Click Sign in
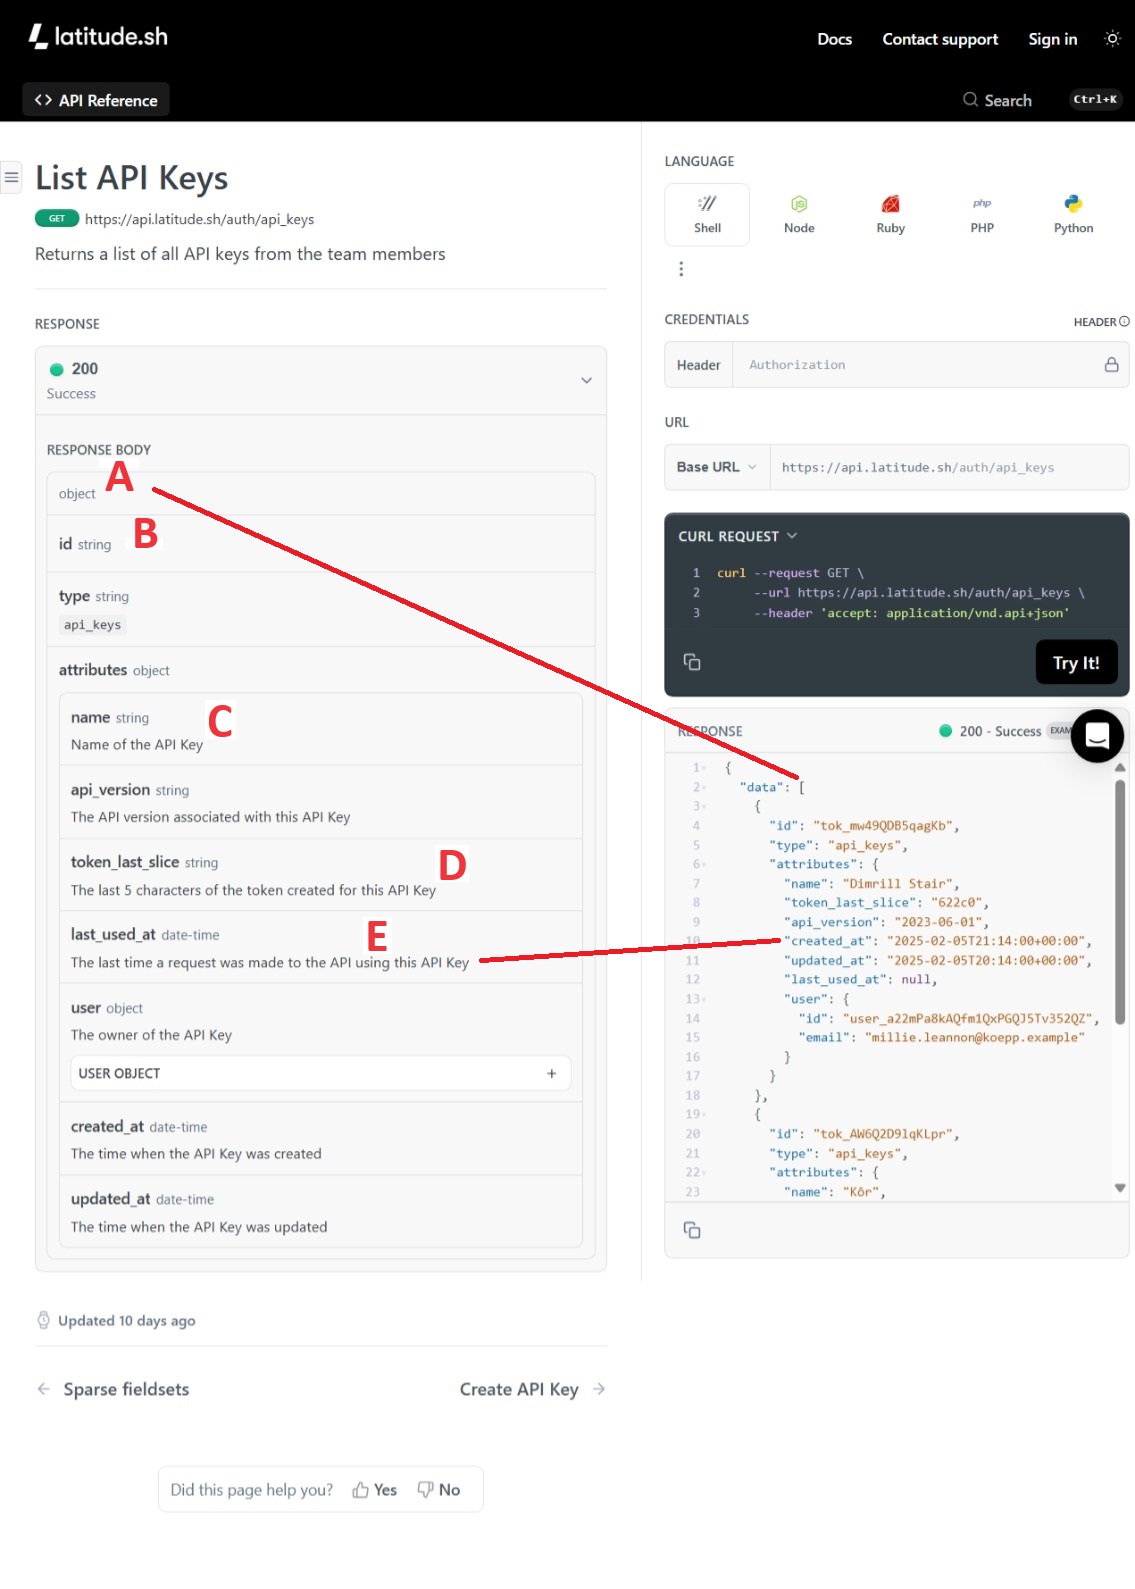The height and width of the screenshot is (1589, 1135). [1053, 39]
